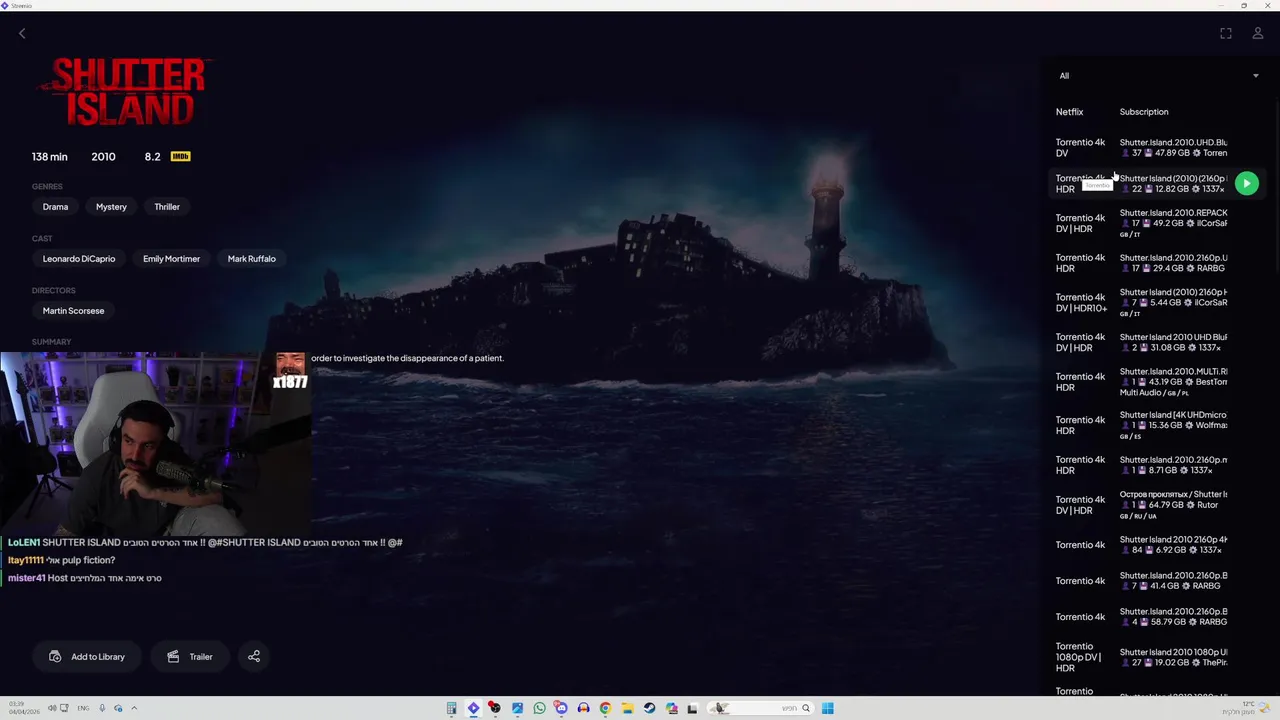Select the 58.79 GB RARBG 4k stream
The image size is (1280, 720).
[1158, 617]
